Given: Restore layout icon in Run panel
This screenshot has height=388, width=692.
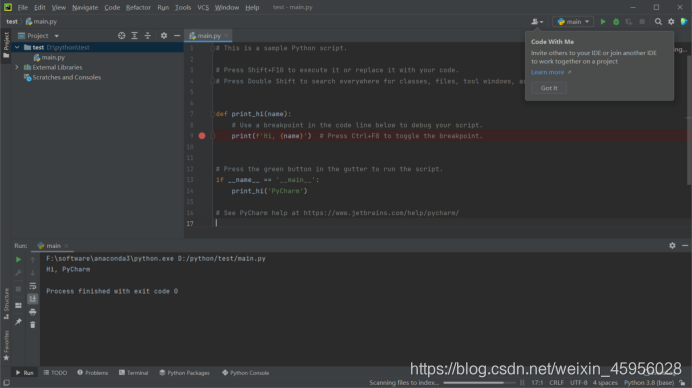Looking at the screenshot, I should [18, 305].
